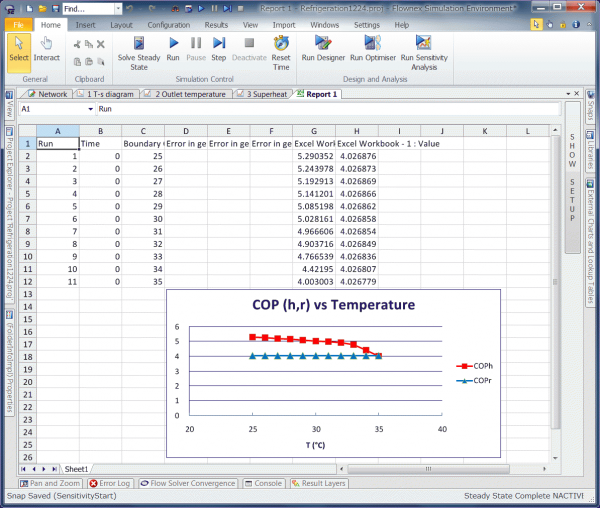600x508 pixels.
Task: Open the File menu
Action: tap(18, 24)
